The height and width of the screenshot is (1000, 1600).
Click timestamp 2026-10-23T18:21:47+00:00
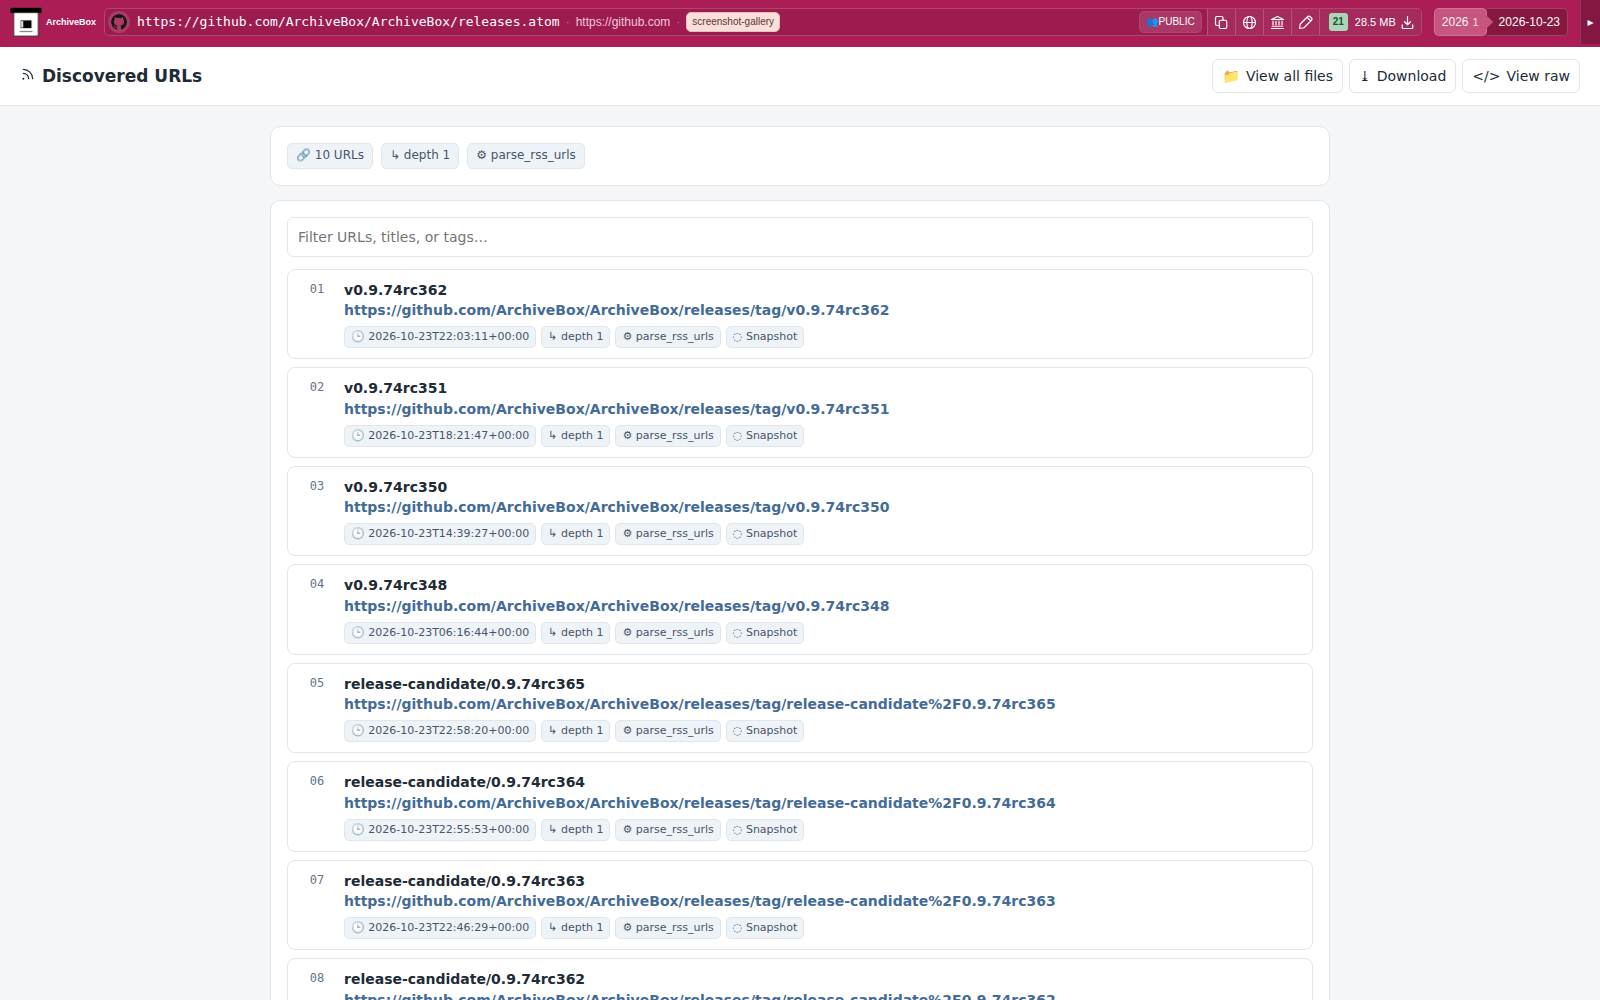[440, 436]
